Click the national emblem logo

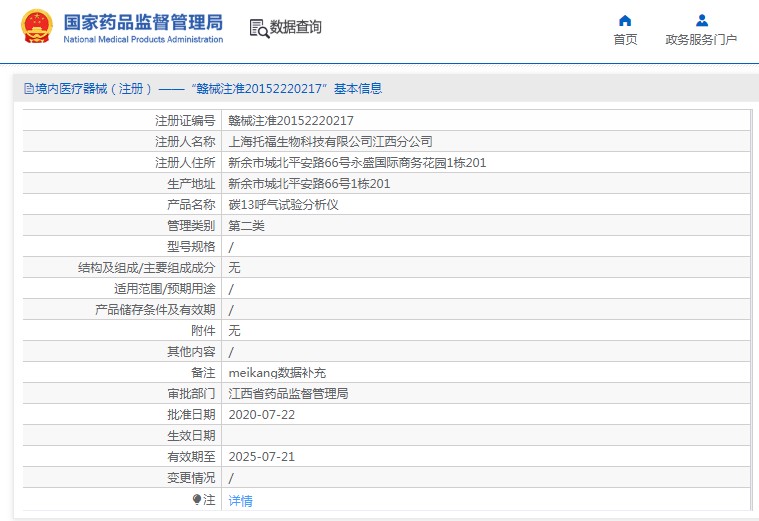tap(37, 27)
